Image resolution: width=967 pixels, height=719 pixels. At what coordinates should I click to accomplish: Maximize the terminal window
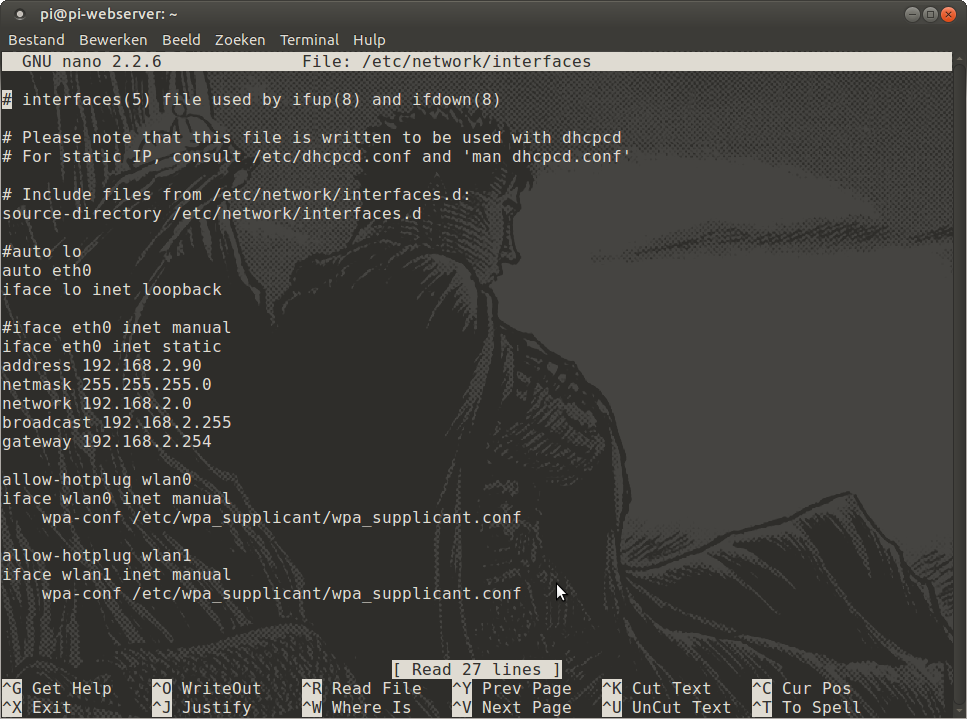coord(930,14)
